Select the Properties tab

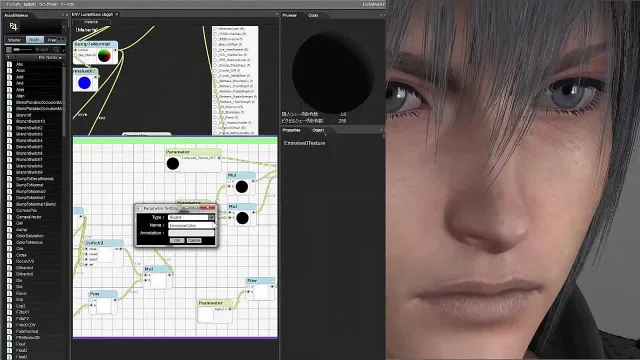pos(291,130)
